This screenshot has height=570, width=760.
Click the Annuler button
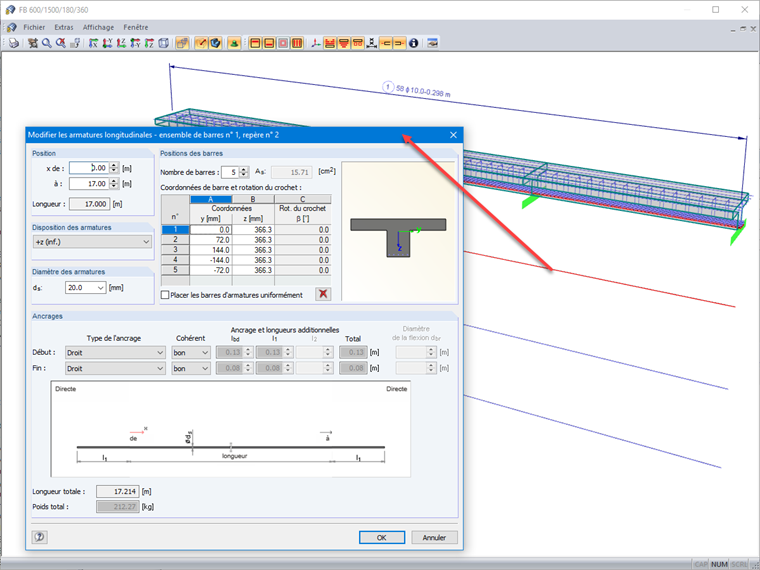point(434,538)
